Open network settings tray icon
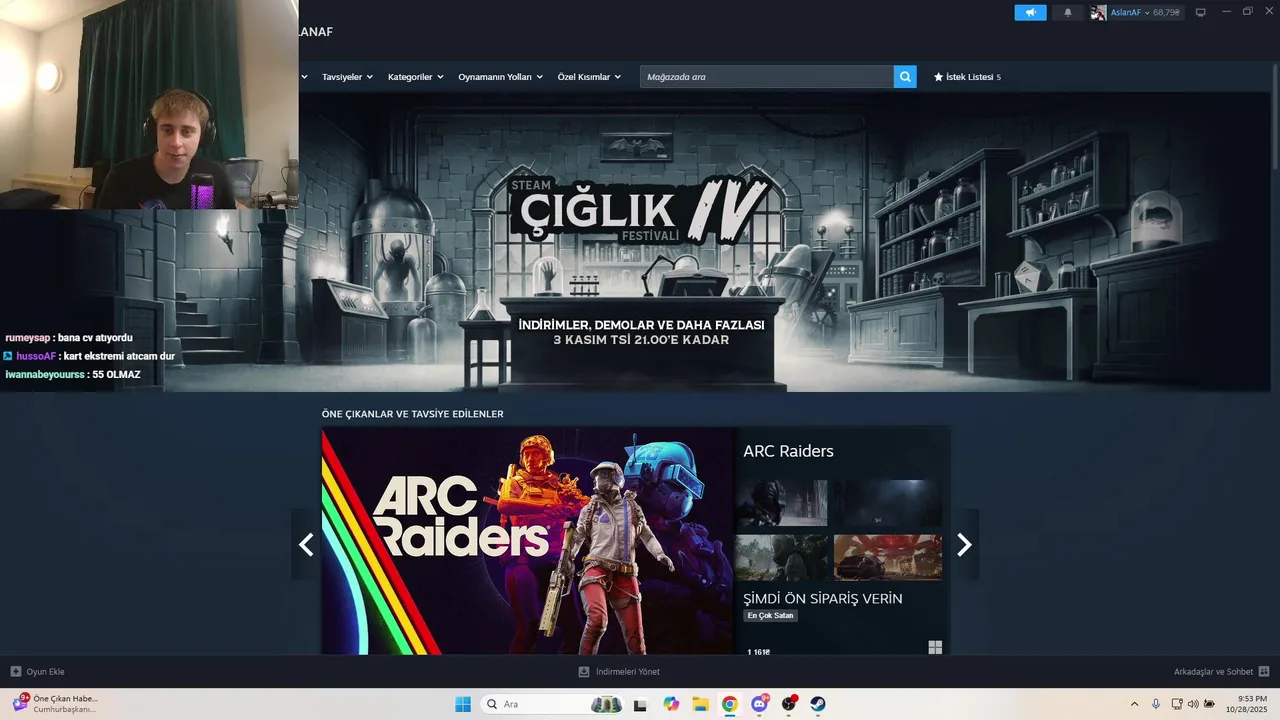 point(1177,704)
